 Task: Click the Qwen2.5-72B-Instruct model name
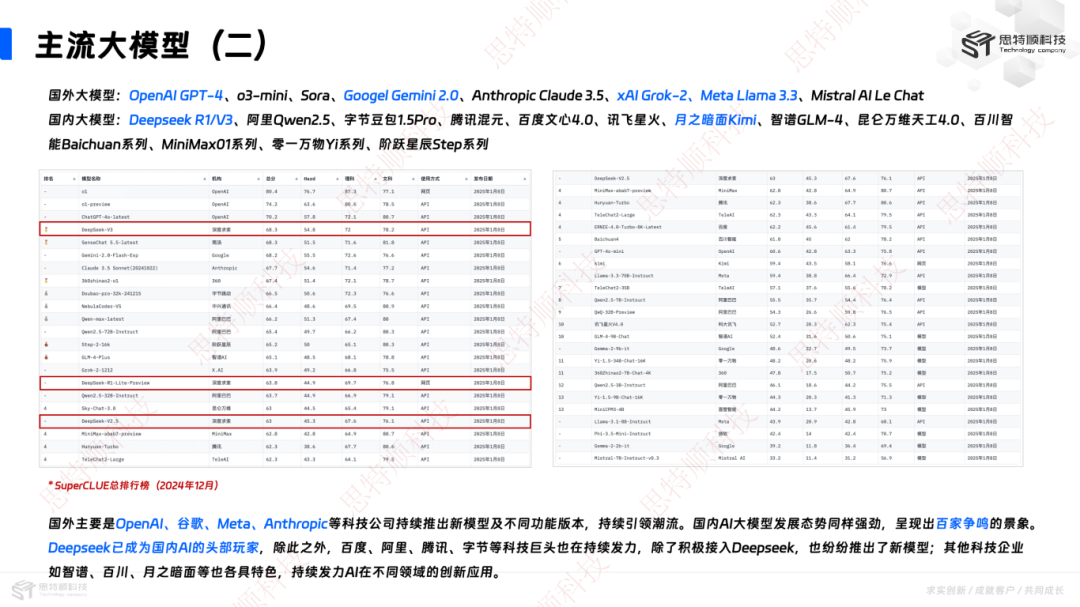(x=110, y=331)
